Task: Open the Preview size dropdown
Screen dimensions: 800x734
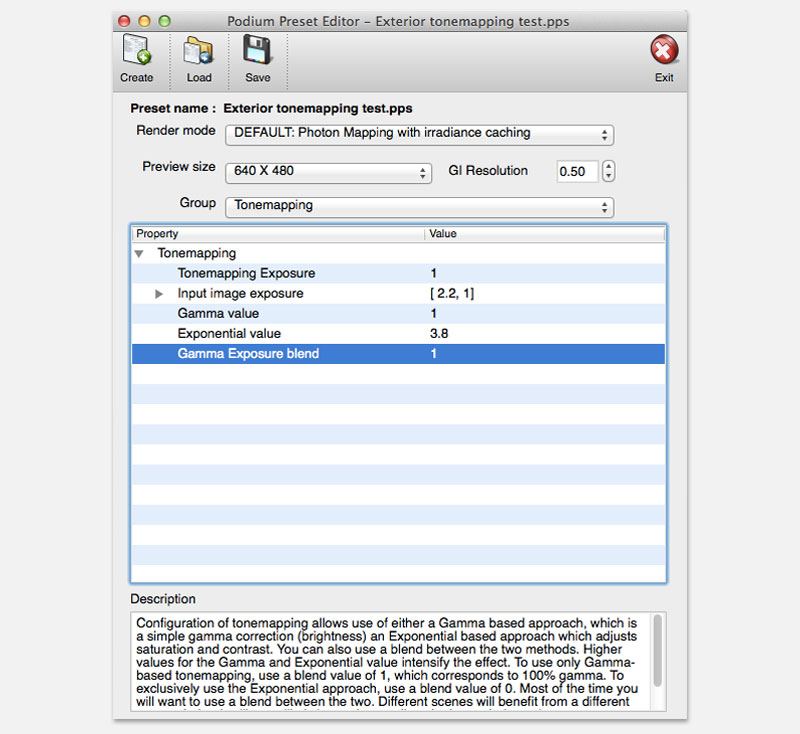Action: 329,172
